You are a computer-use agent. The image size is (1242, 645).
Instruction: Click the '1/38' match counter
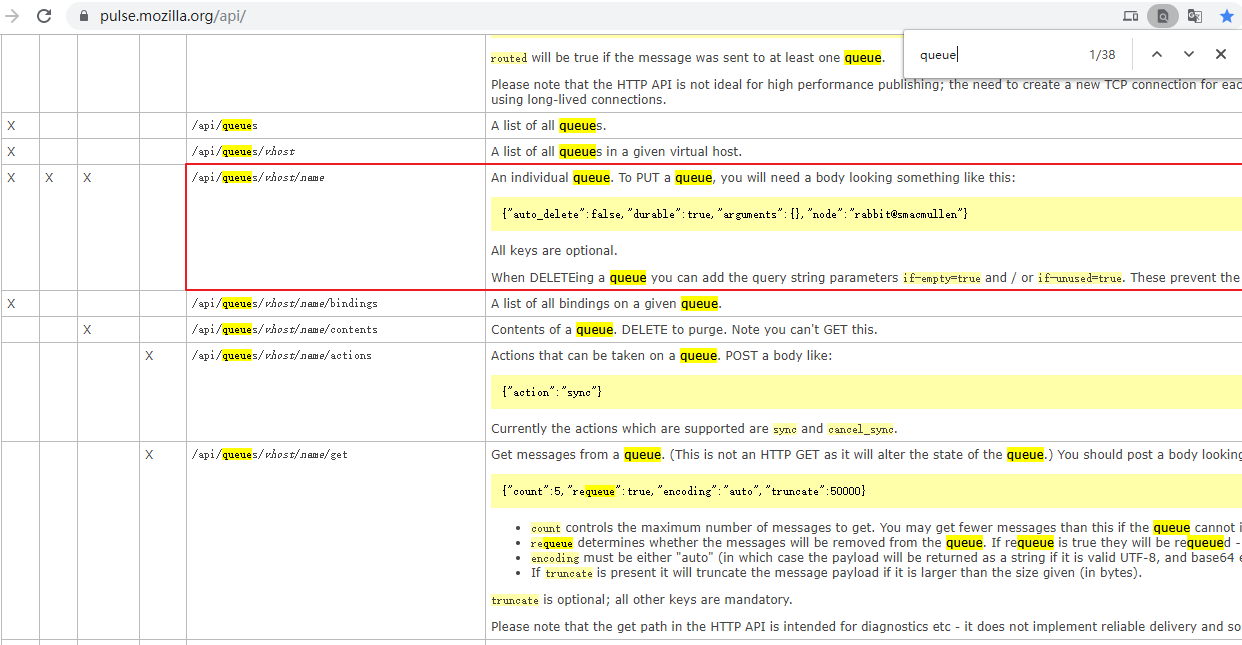pos(1102,55)
